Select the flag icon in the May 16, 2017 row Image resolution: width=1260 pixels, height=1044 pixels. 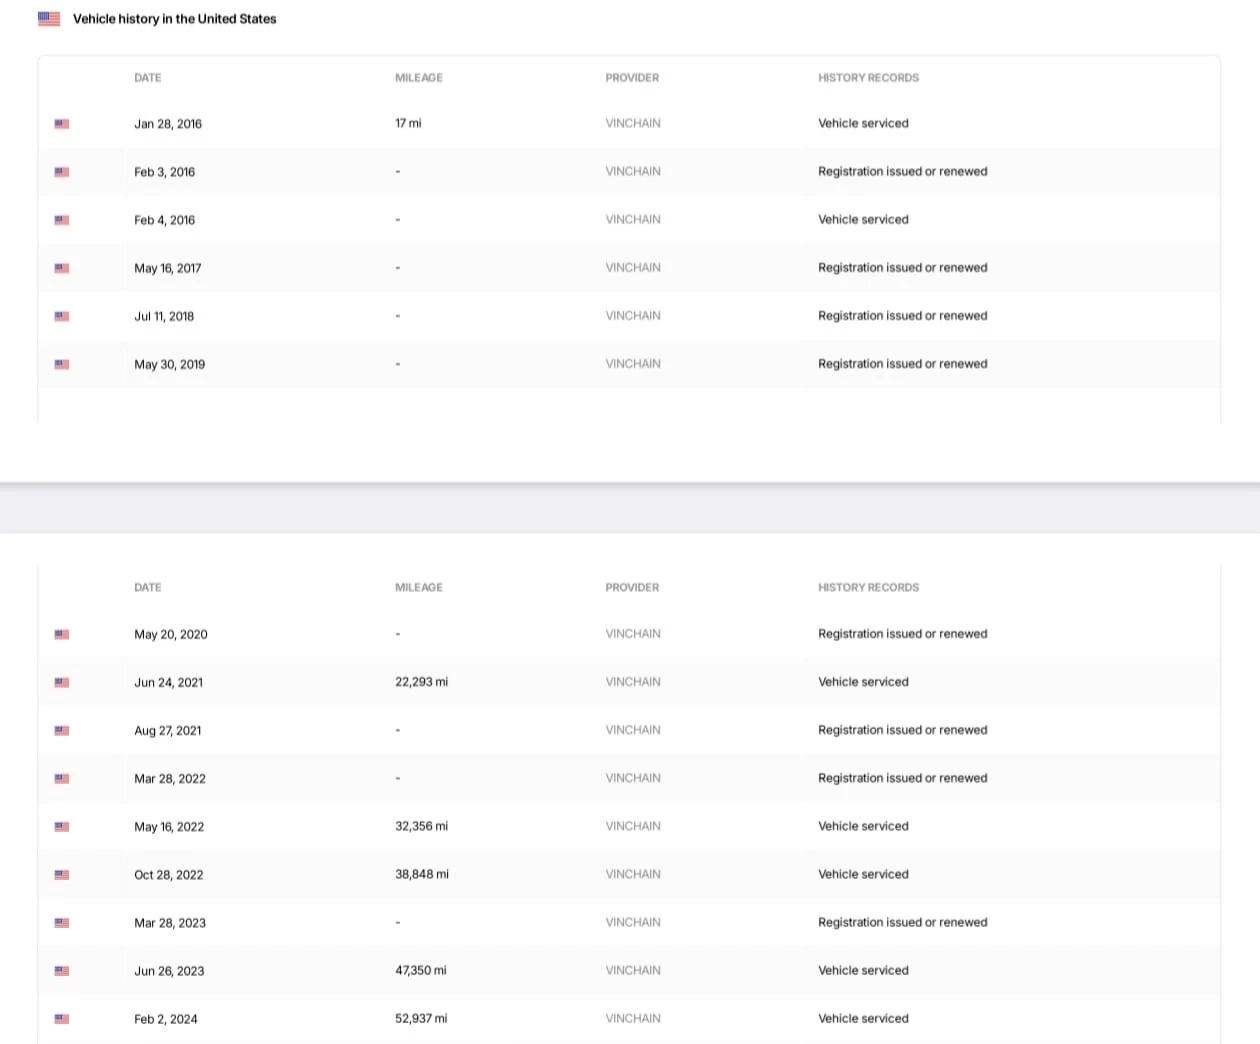click(x=62, y=268)
